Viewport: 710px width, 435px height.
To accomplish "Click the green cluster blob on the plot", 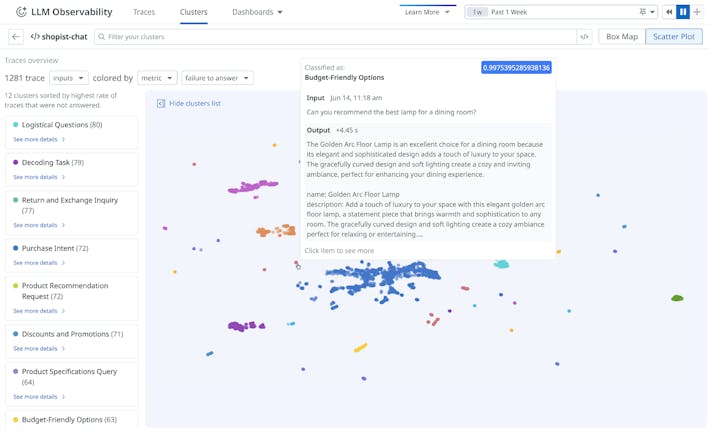I will [677, 298].
